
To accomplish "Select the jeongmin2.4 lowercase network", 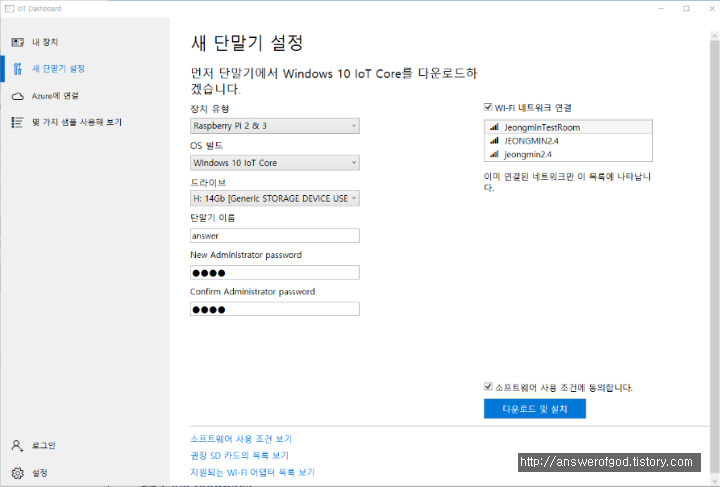I will click(x=568, y=154).
